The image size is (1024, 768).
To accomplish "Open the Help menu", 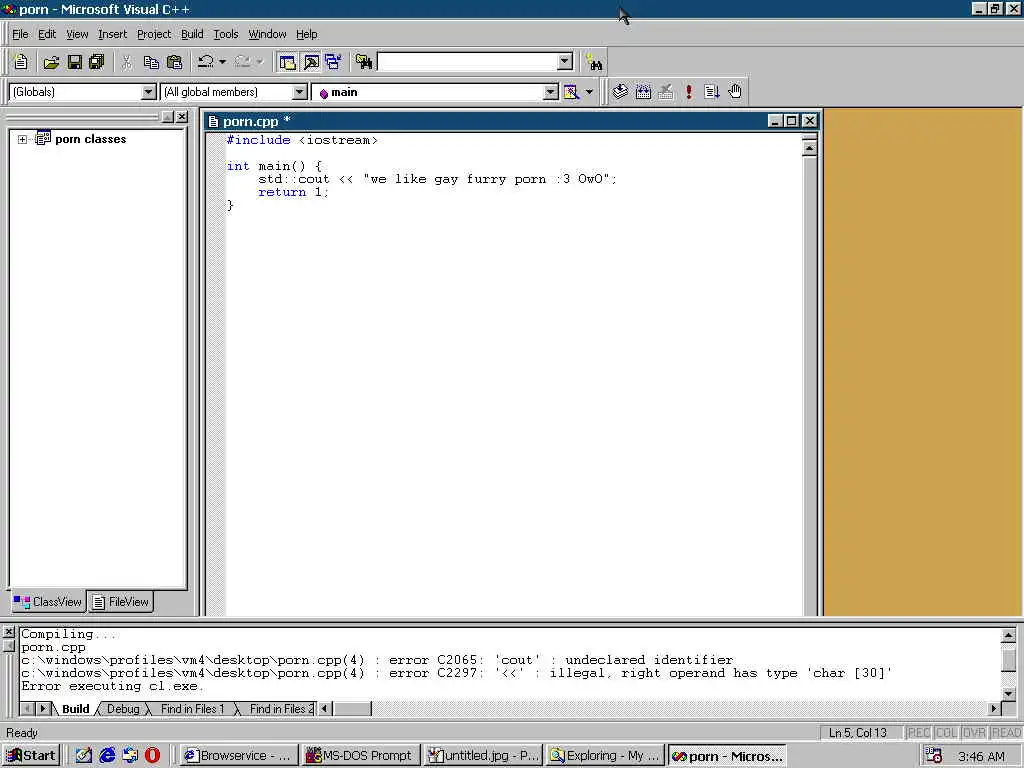I will coord(307,35).
